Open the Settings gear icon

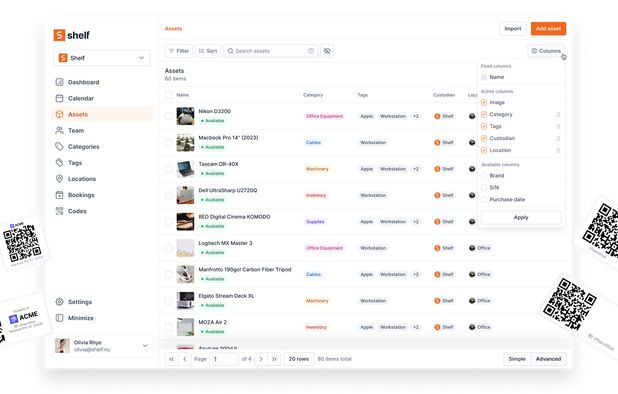(x=60, y=302)
